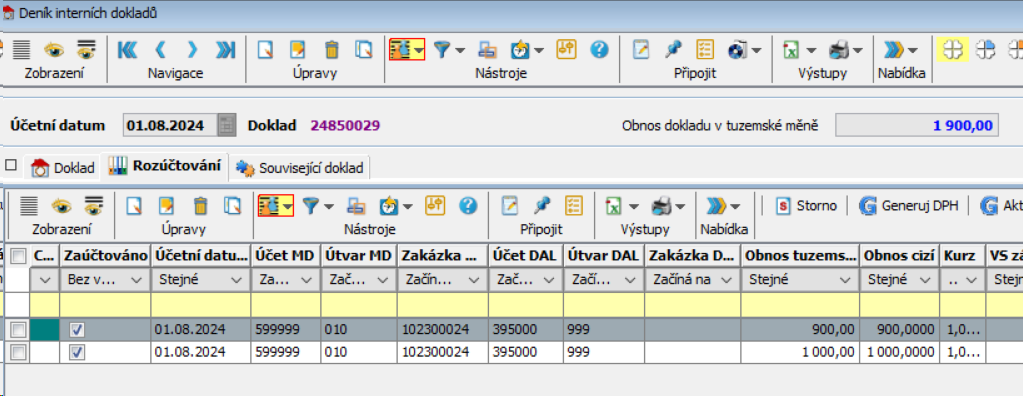Go to first record in Navigace group
Screen dimensions: 1023x396
127,50
